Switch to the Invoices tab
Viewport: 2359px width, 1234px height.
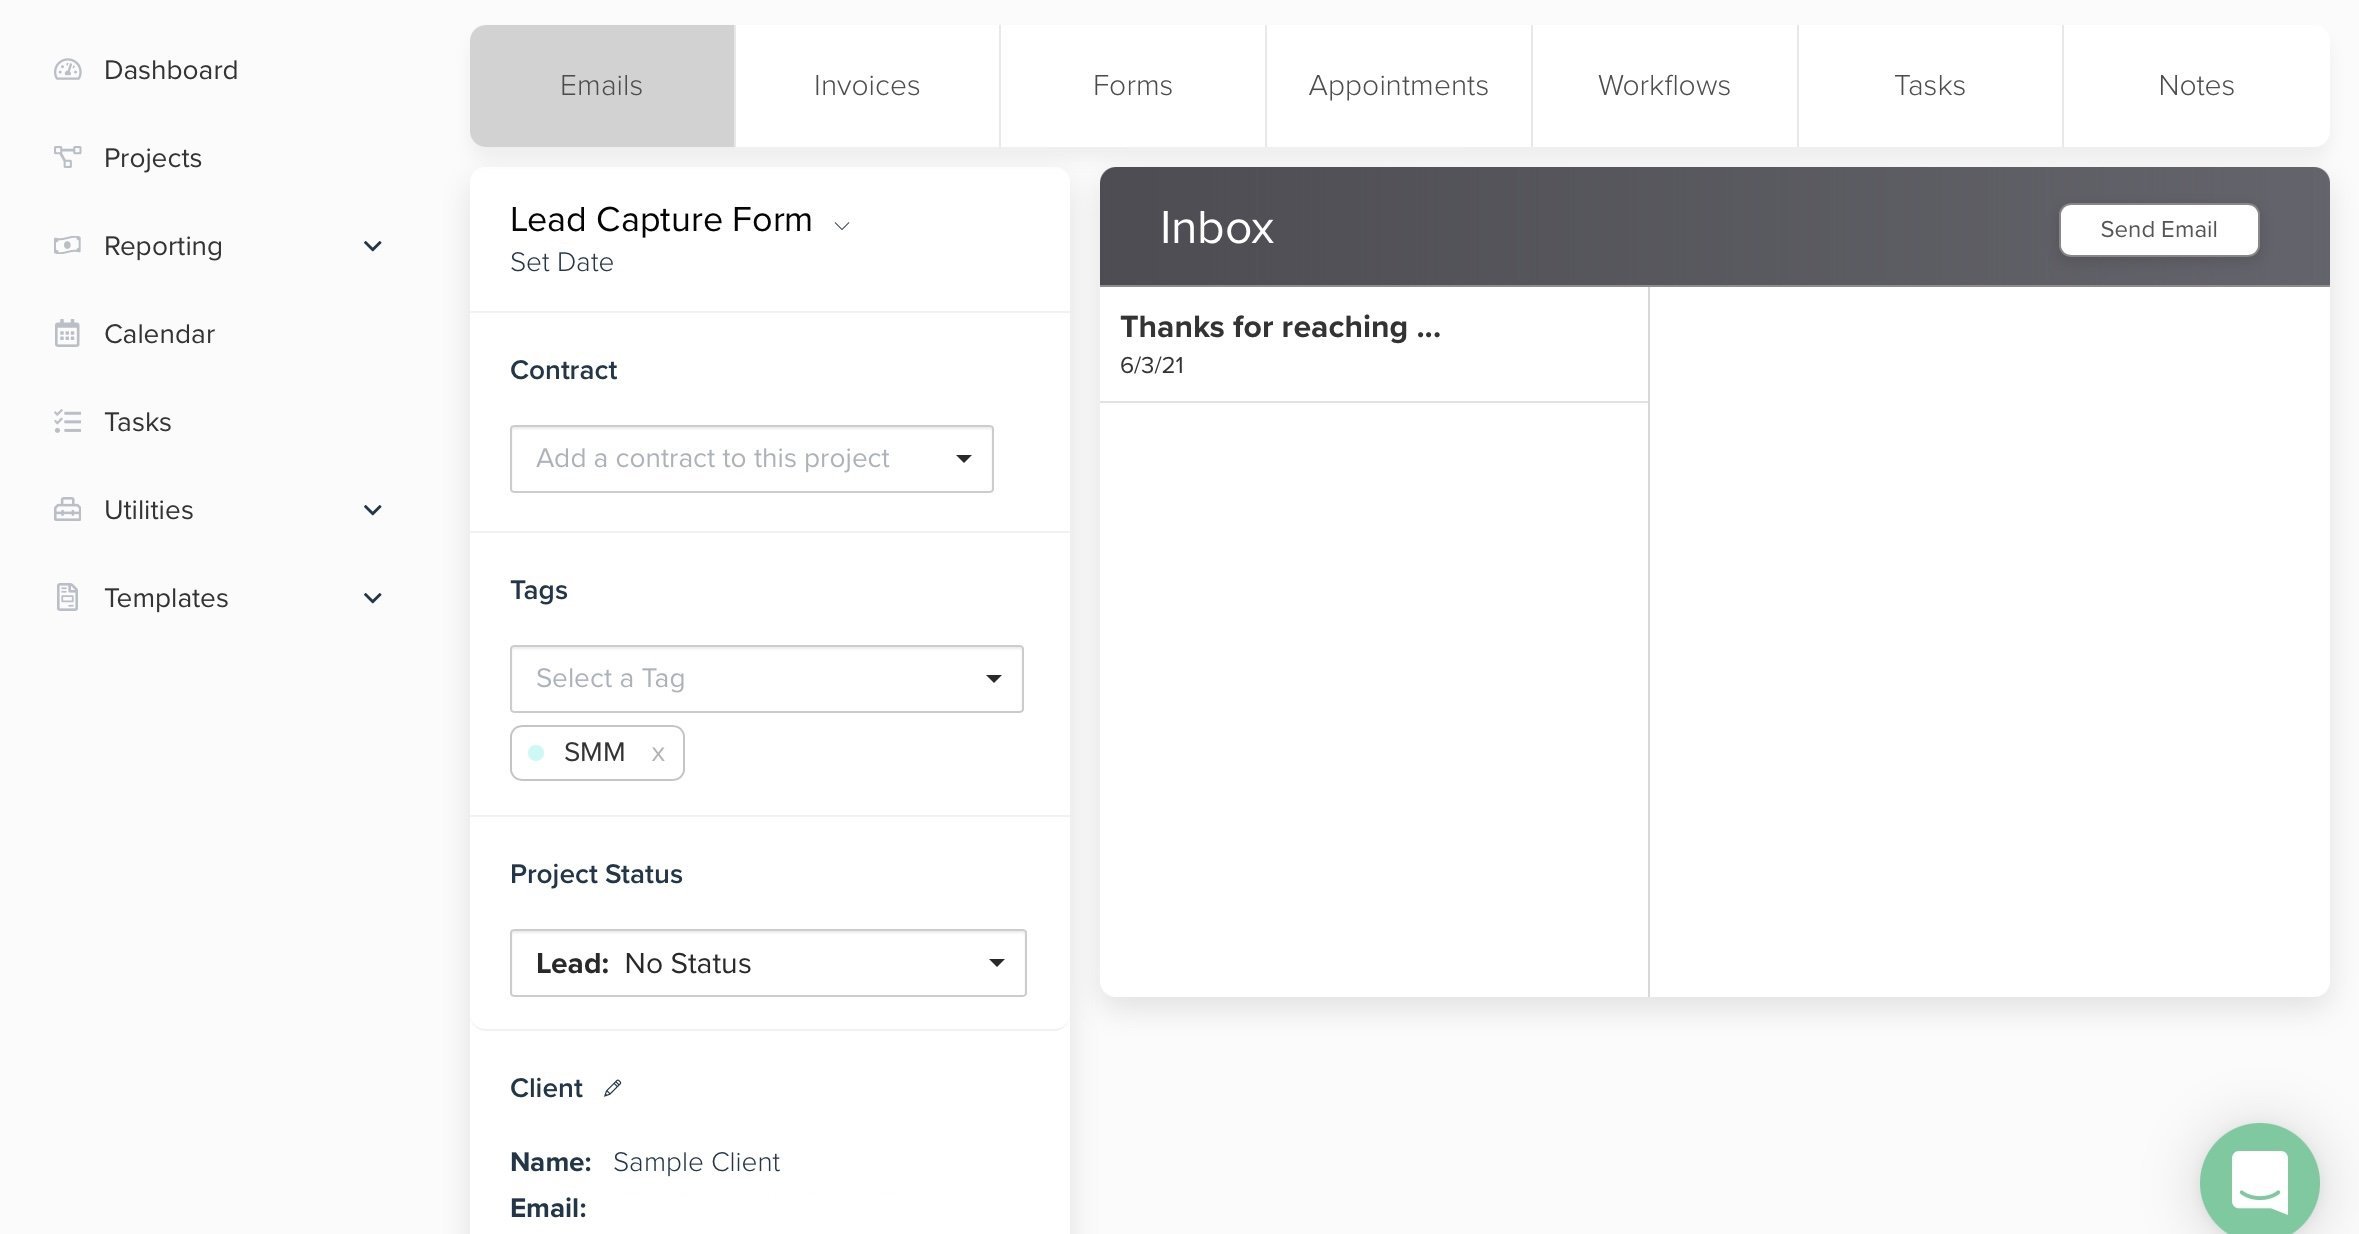click(x=867, y=86)
